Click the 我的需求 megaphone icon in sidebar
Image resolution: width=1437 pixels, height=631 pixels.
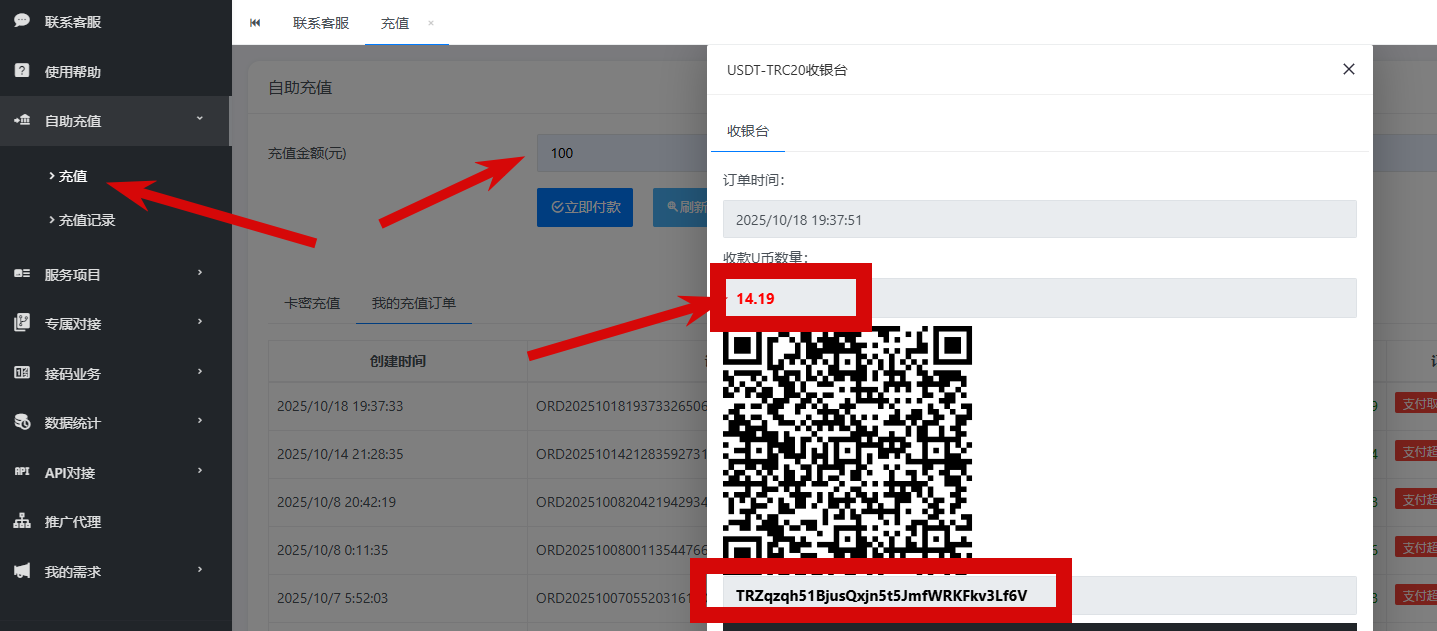pos(22,571)
